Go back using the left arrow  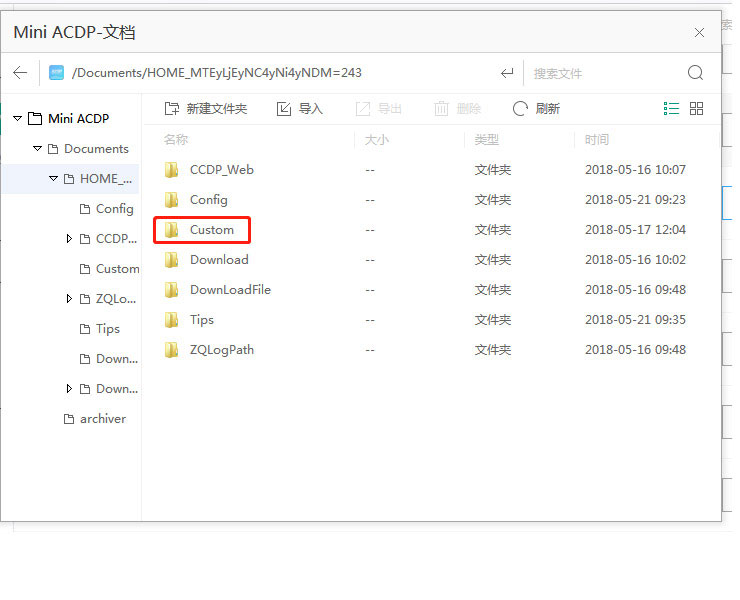tap(20, 73)
